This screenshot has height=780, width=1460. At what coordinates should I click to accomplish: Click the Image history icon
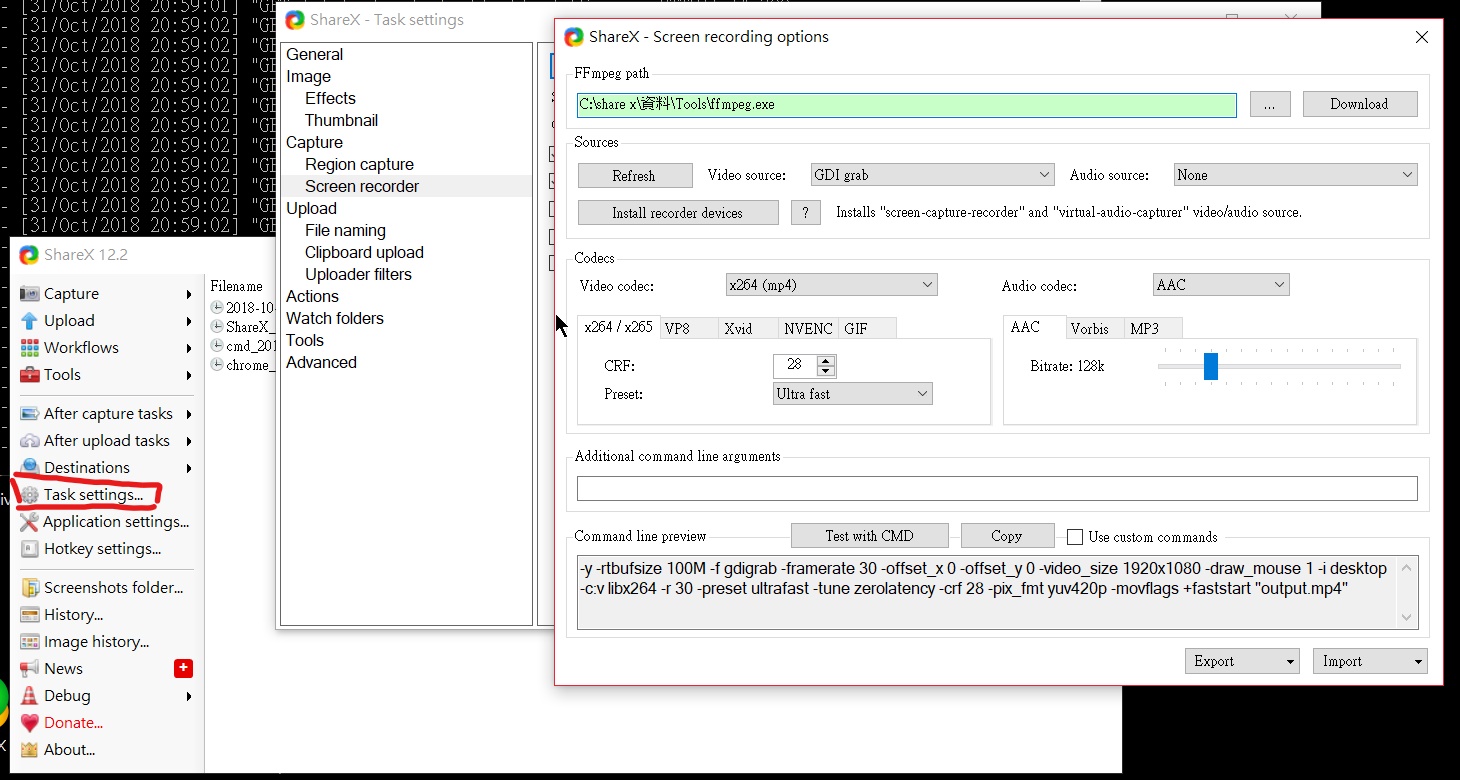pyautogui.click(x=30, y=642)
